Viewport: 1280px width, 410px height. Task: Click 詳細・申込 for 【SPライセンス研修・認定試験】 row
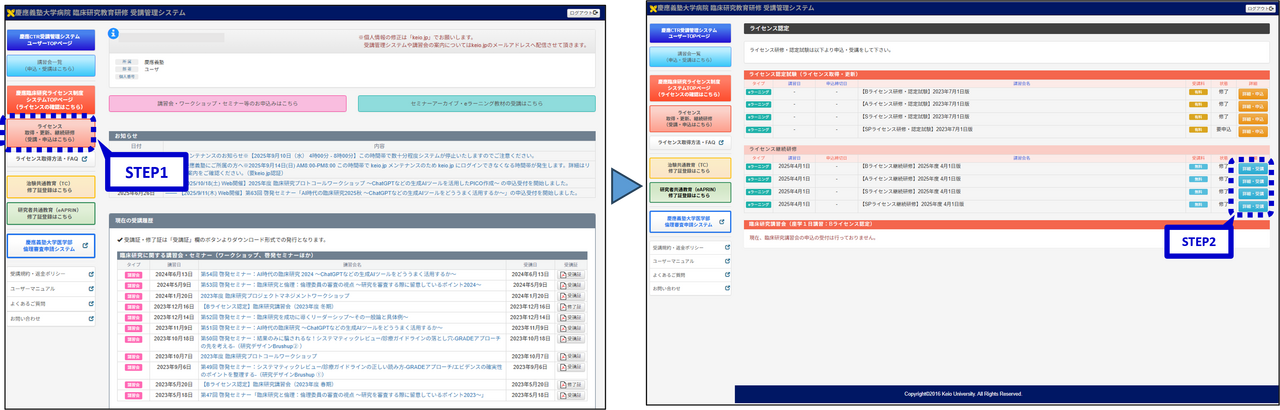(1253, 131)
